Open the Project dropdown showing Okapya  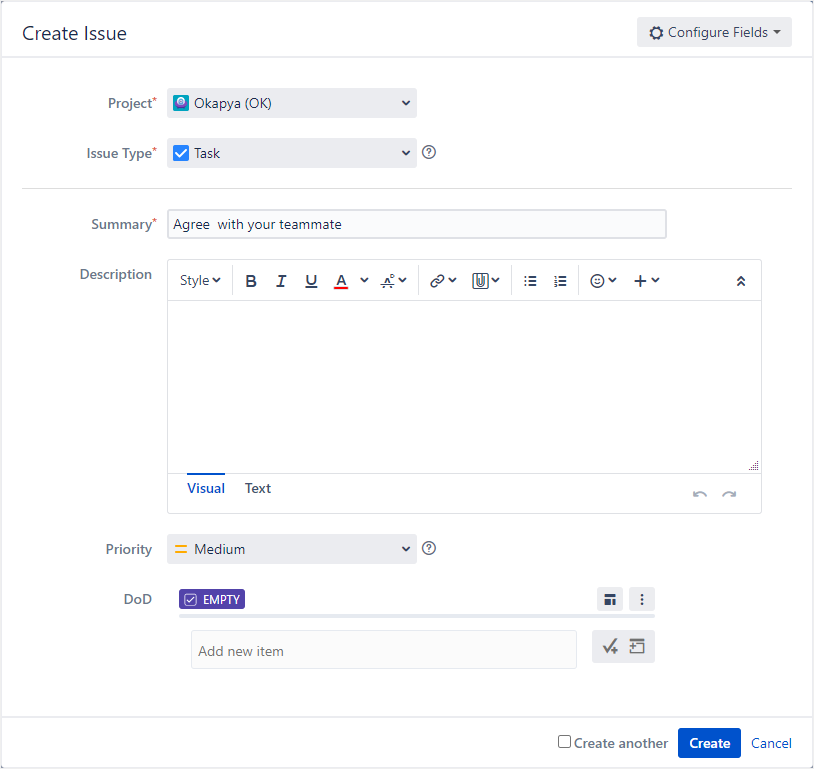tap(291, 103)
